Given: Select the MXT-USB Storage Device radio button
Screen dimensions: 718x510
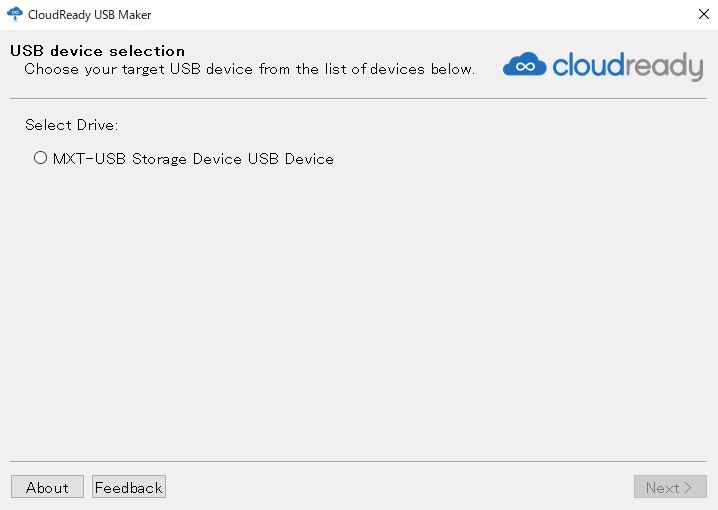Looking at the screenshot, I should [x=40, y=158].
